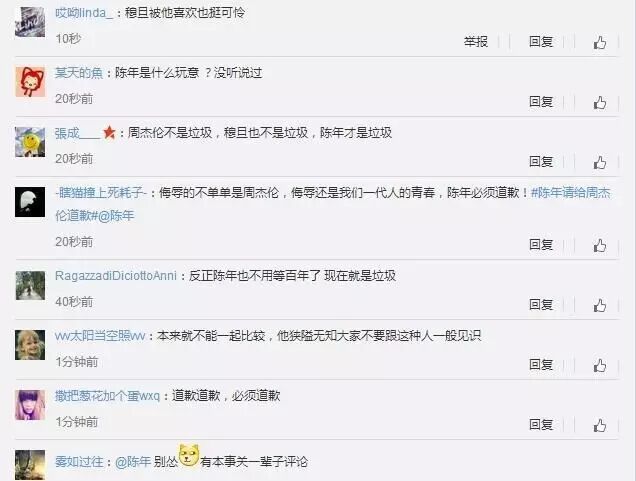The width and height of the screenshot is (636, 481).
Task: Open 某天的魚's profile via username
Action: pos(79,73)
